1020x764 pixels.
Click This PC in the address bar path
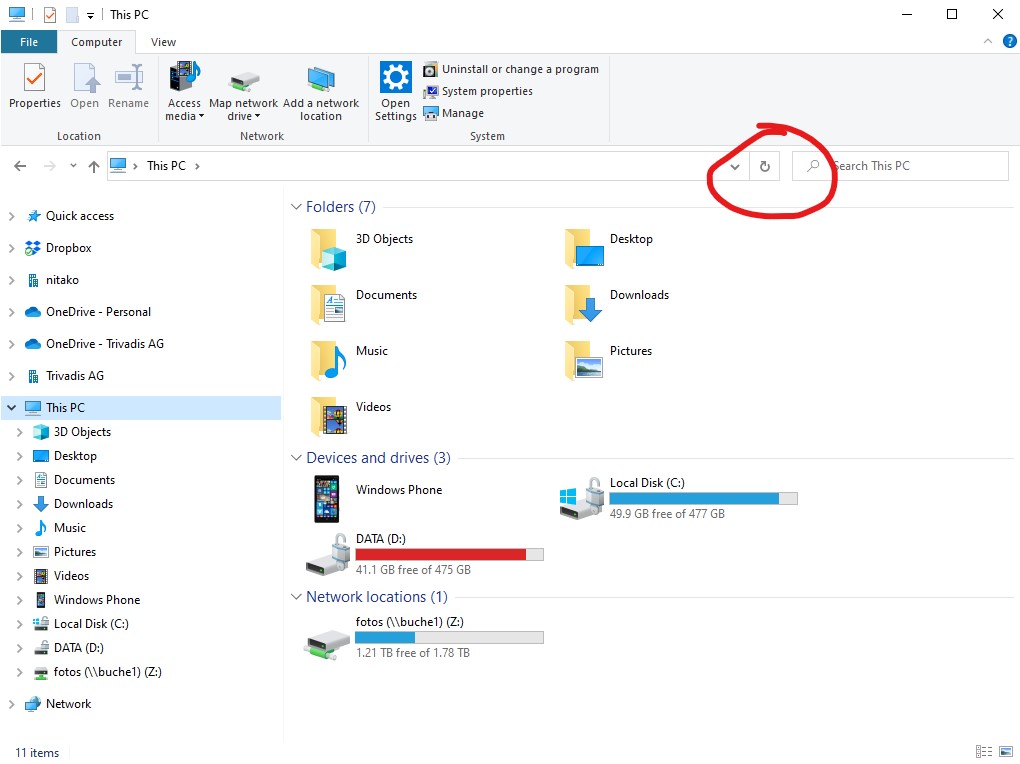166,166
